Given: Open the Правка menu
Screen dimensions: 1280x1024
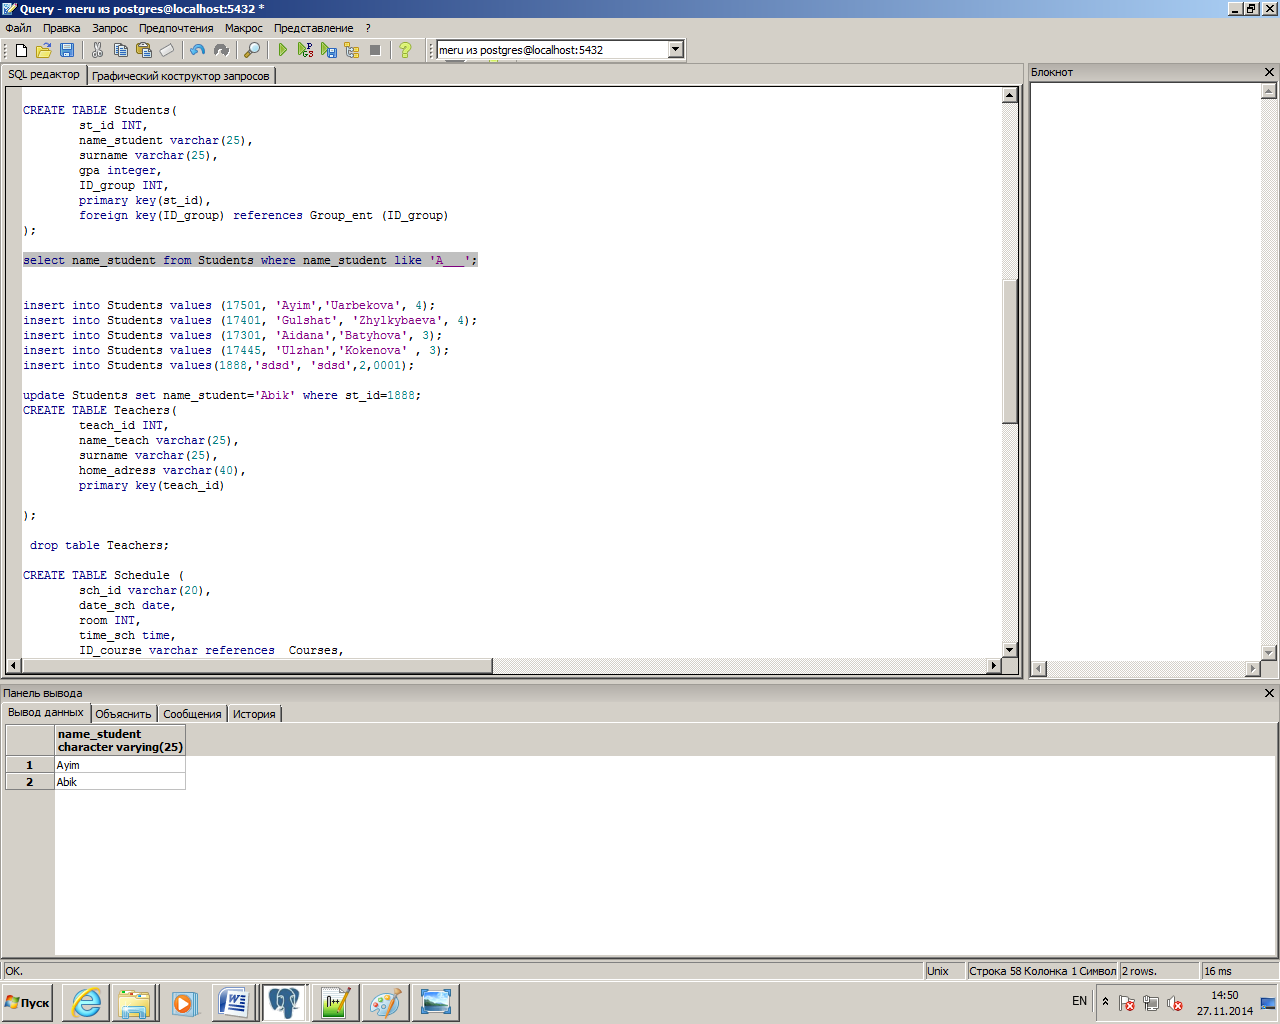Looking at the screenshot, I should coord(61,28).
